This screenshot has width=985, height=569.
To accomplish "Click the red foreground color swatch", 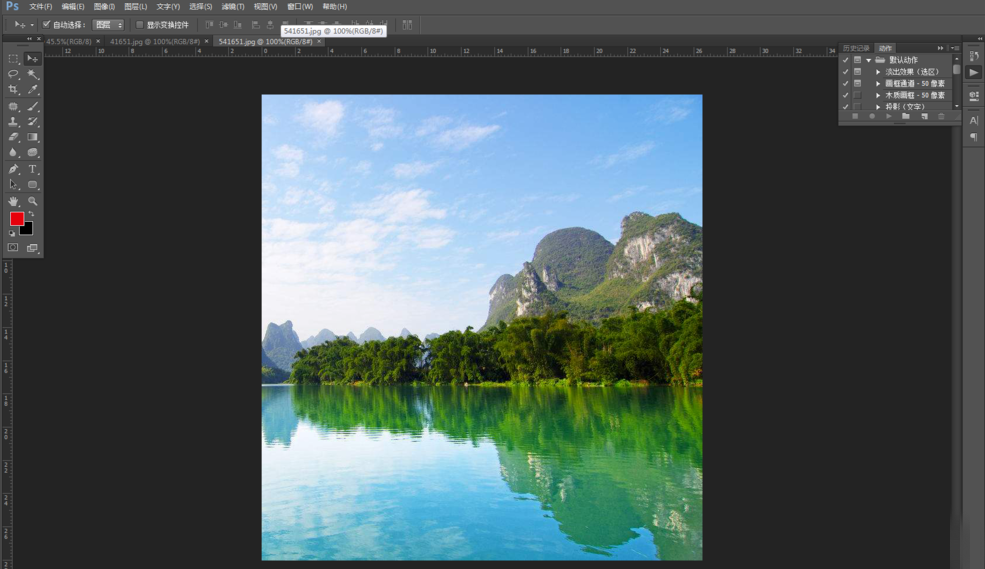I will [x=17, y=219].
